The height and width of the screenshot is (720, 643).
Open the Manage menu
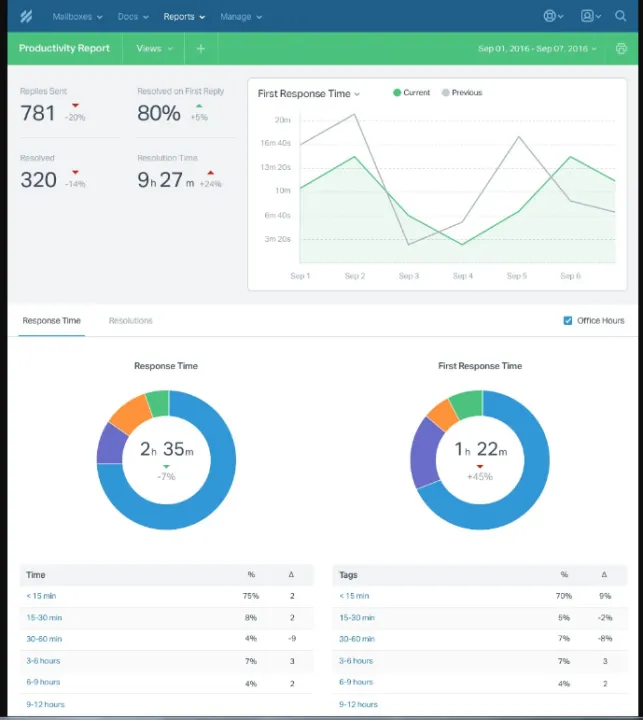(x=241, y=16)
